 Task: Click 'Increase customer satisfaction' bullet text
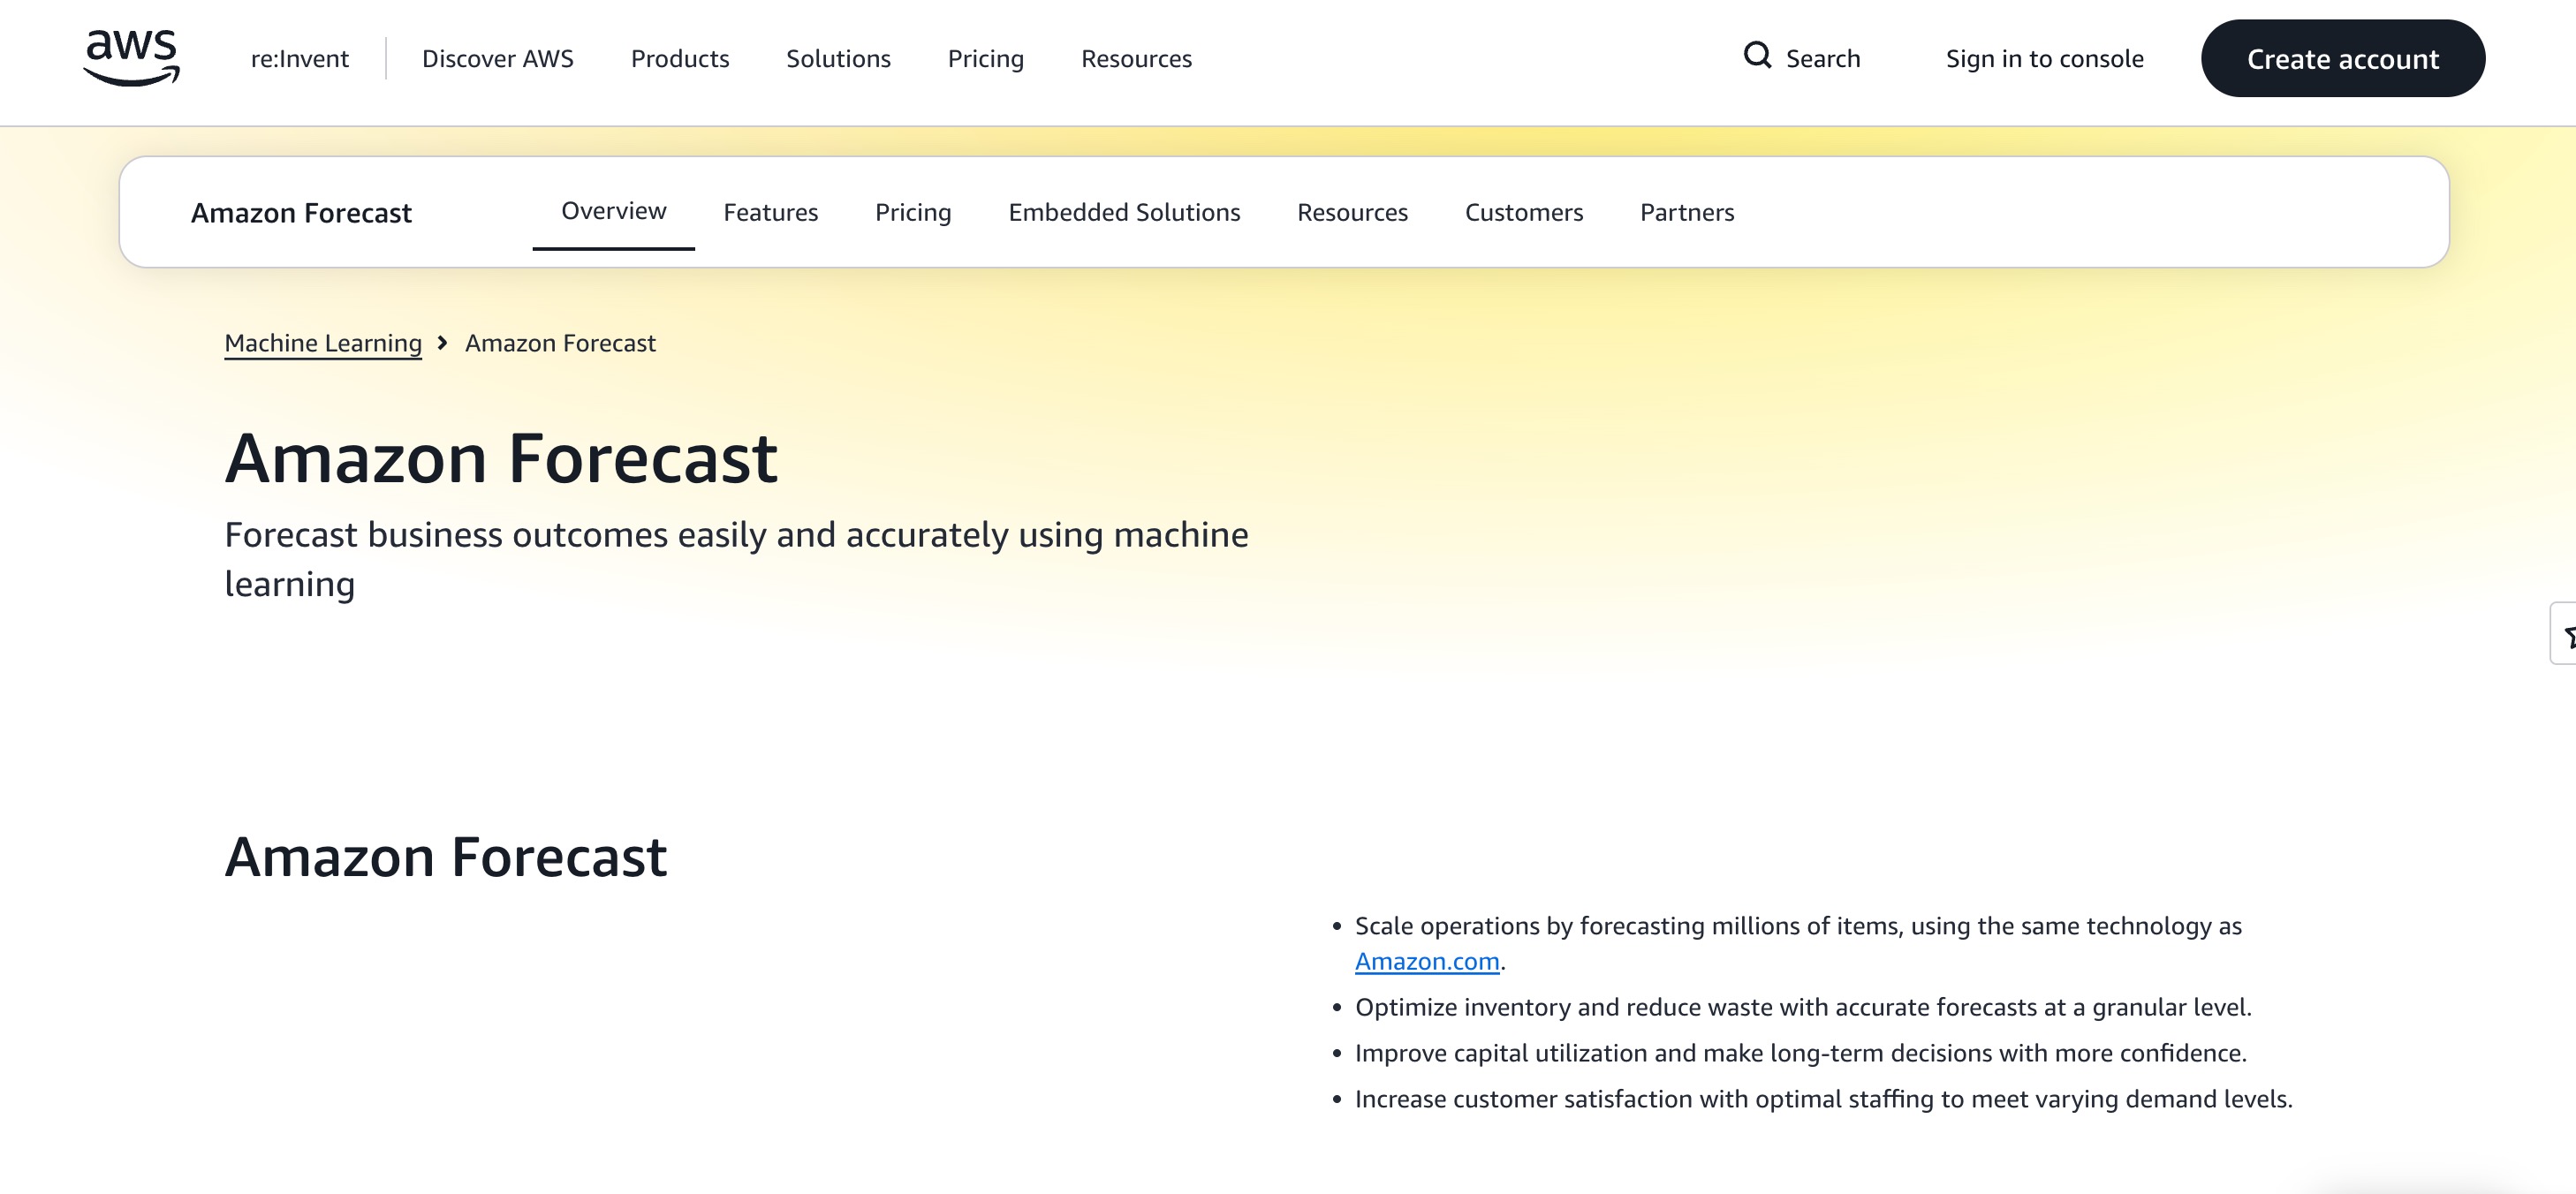click(1823, 1099)
